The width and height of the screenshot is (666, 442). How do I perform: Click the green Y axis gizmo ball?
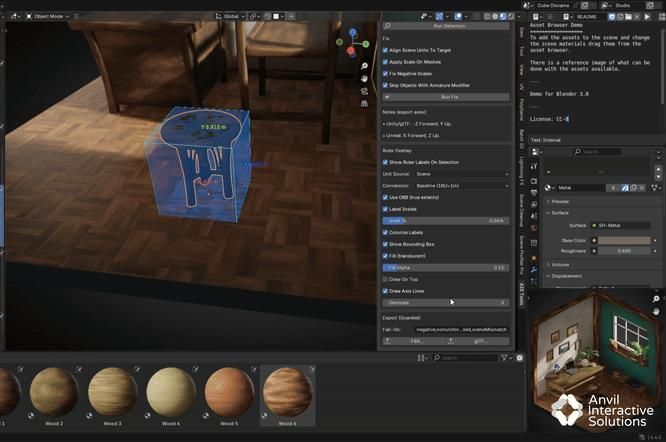click(366, 44)
